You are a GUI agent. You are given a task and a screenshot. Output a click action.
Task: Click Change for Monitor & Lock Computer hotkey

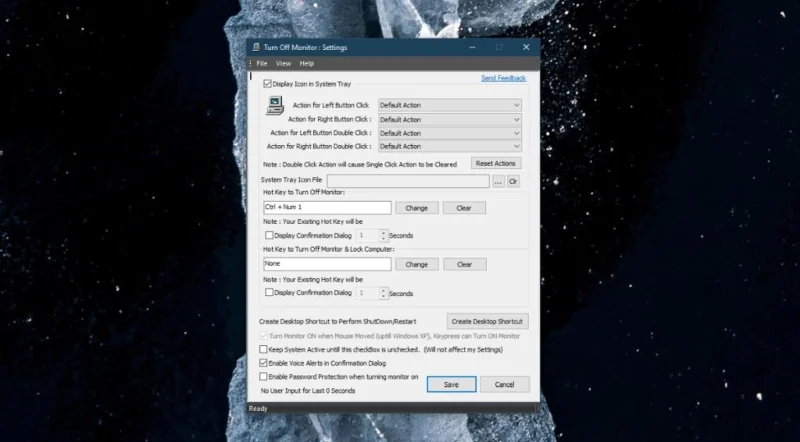(x=416, y=264)
